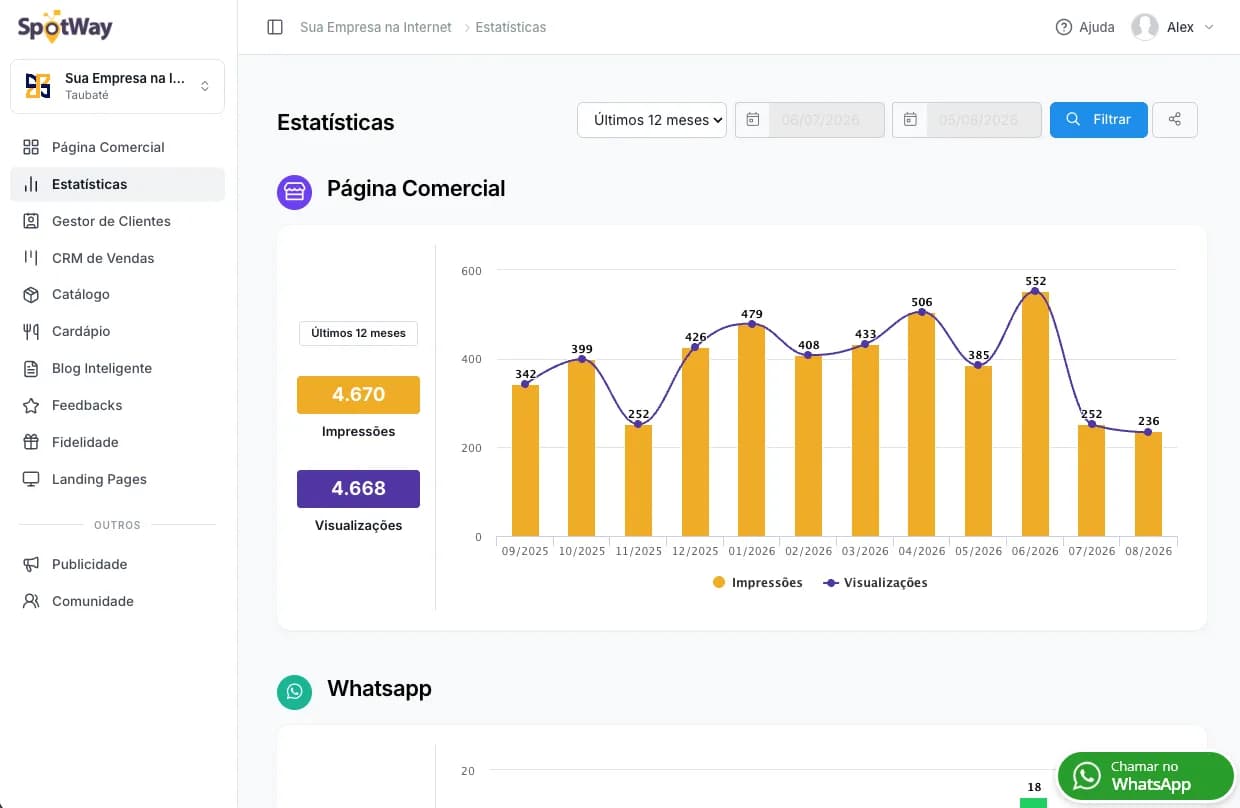Click the Página Comercial grid icon
1240x808 pixels.
point(31,147)
